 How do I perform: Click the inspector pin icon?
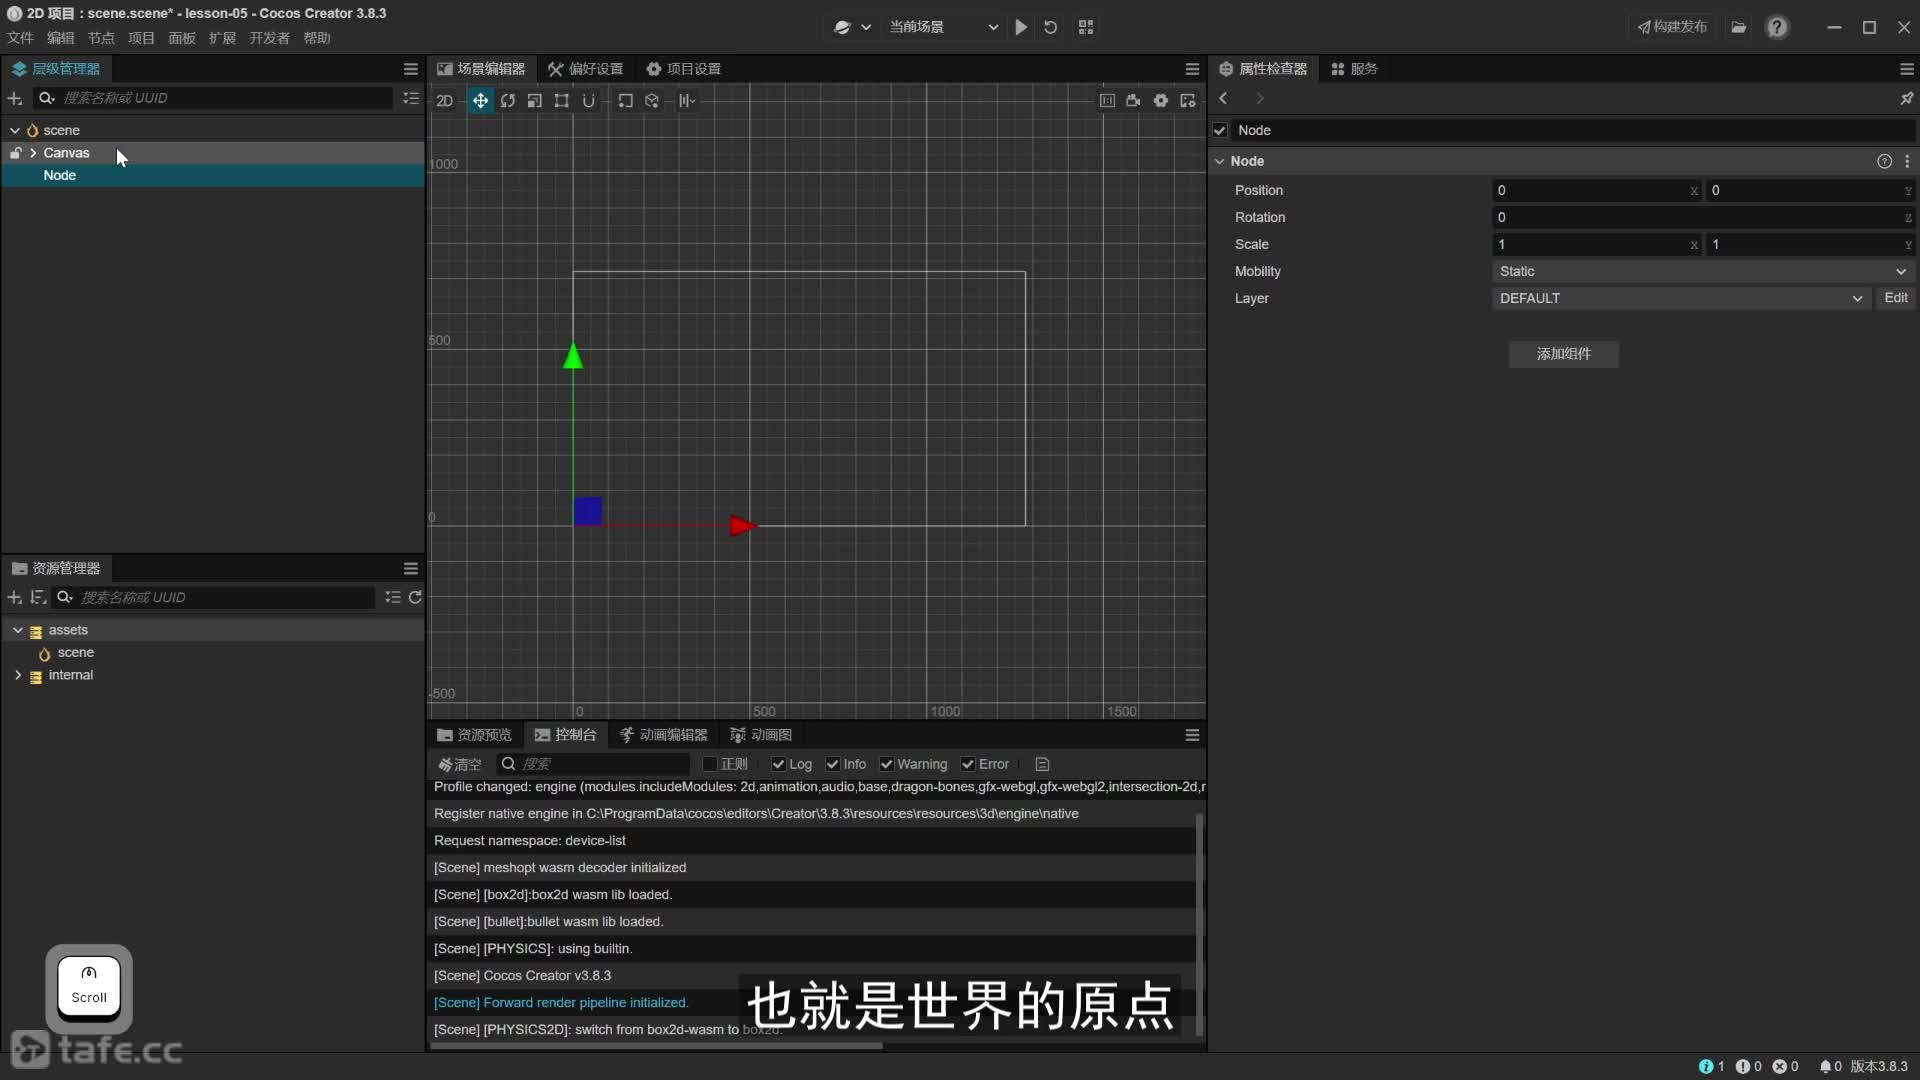(x=1907, y=98)
